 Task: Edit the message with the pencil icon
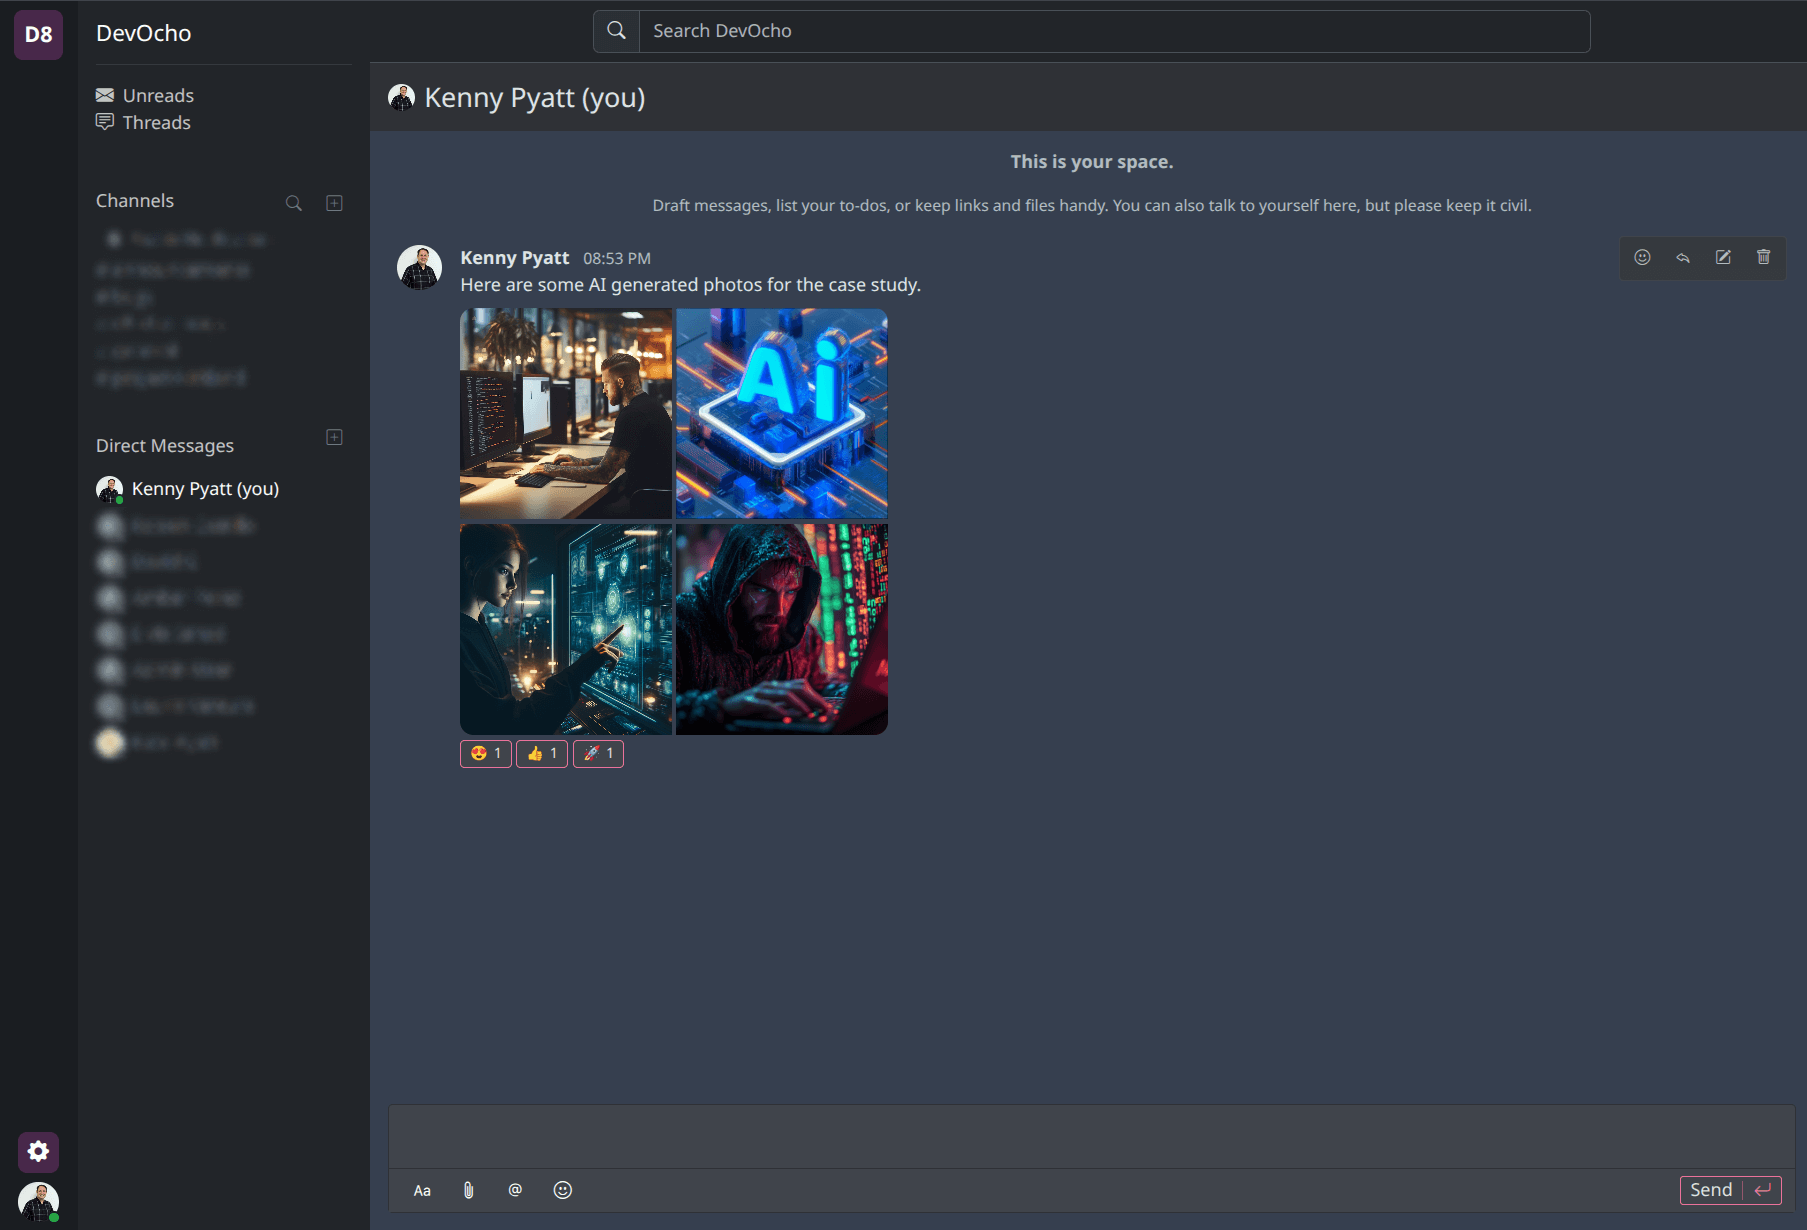1722,257
